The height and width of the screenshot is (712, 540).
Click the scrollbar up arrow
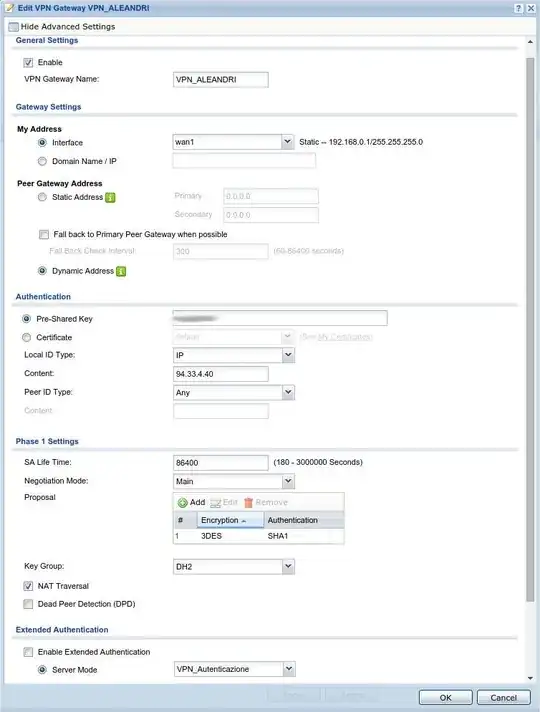pos(530,42)
